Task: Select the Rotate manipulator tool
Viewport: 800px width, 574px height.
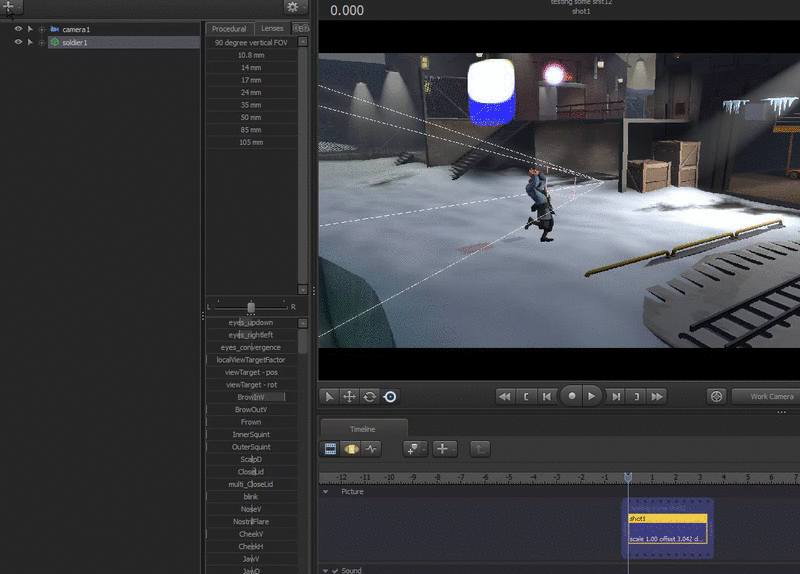Action: tap(369, 396)
